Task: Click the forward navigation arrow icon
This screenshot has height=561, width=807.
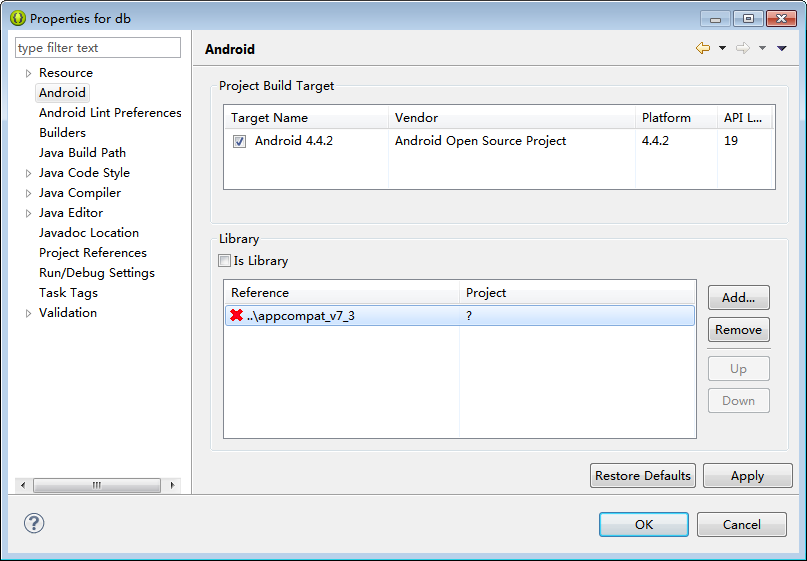Action: (743, 48)
